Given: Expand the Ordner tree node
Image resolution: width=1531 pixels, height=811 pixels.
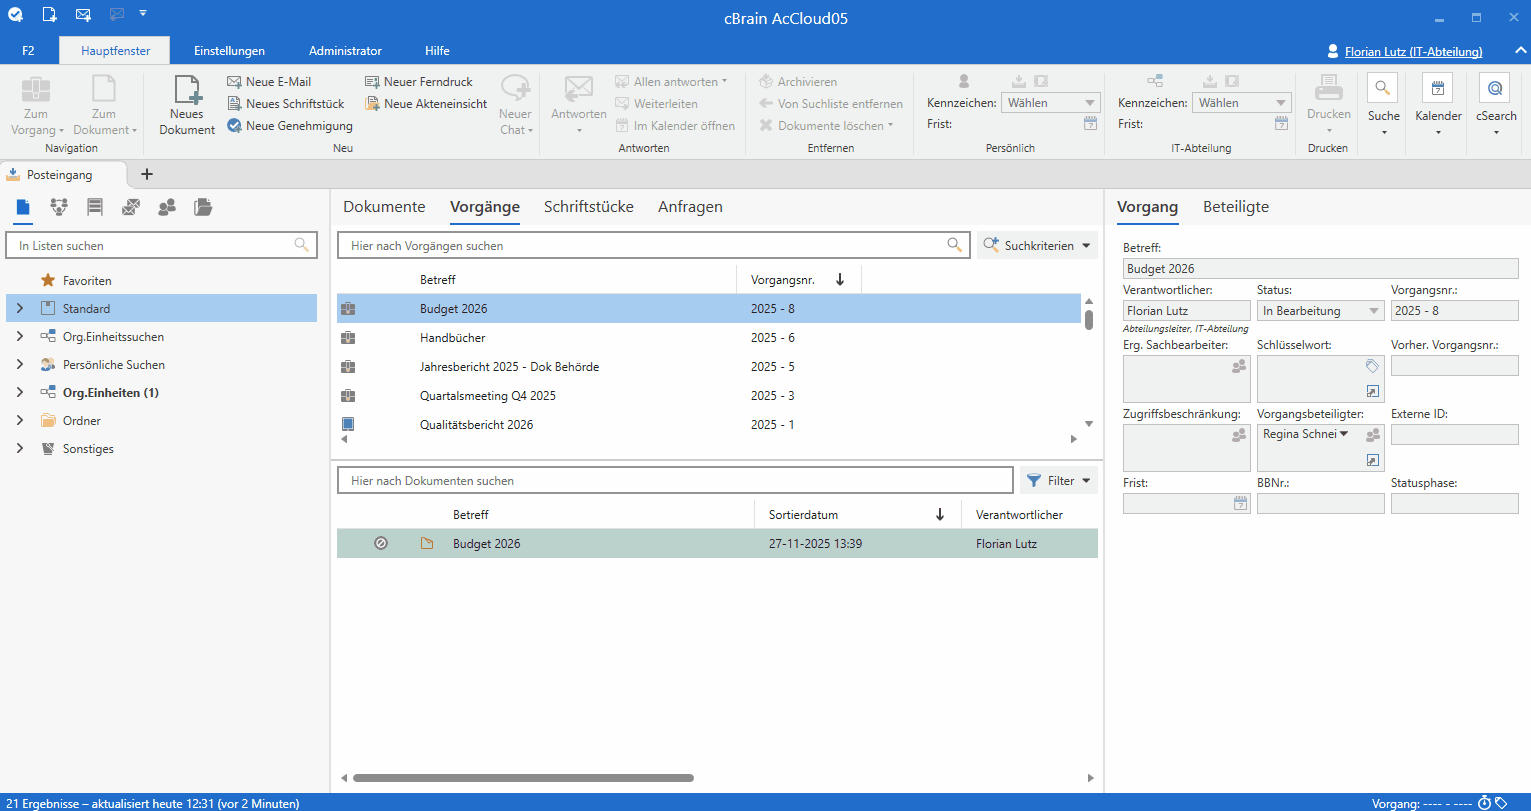Looking at the screenshot, I should click(20, 421).
